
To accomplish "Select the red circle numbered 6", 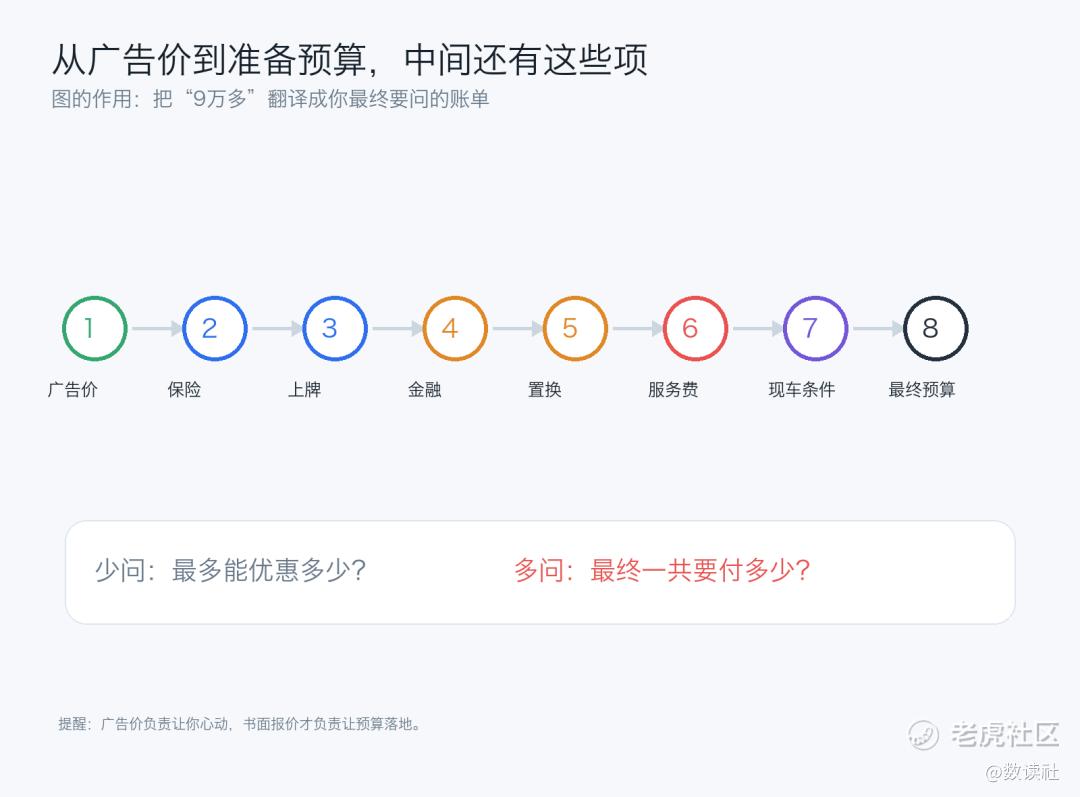I will [x=695, y=329].
